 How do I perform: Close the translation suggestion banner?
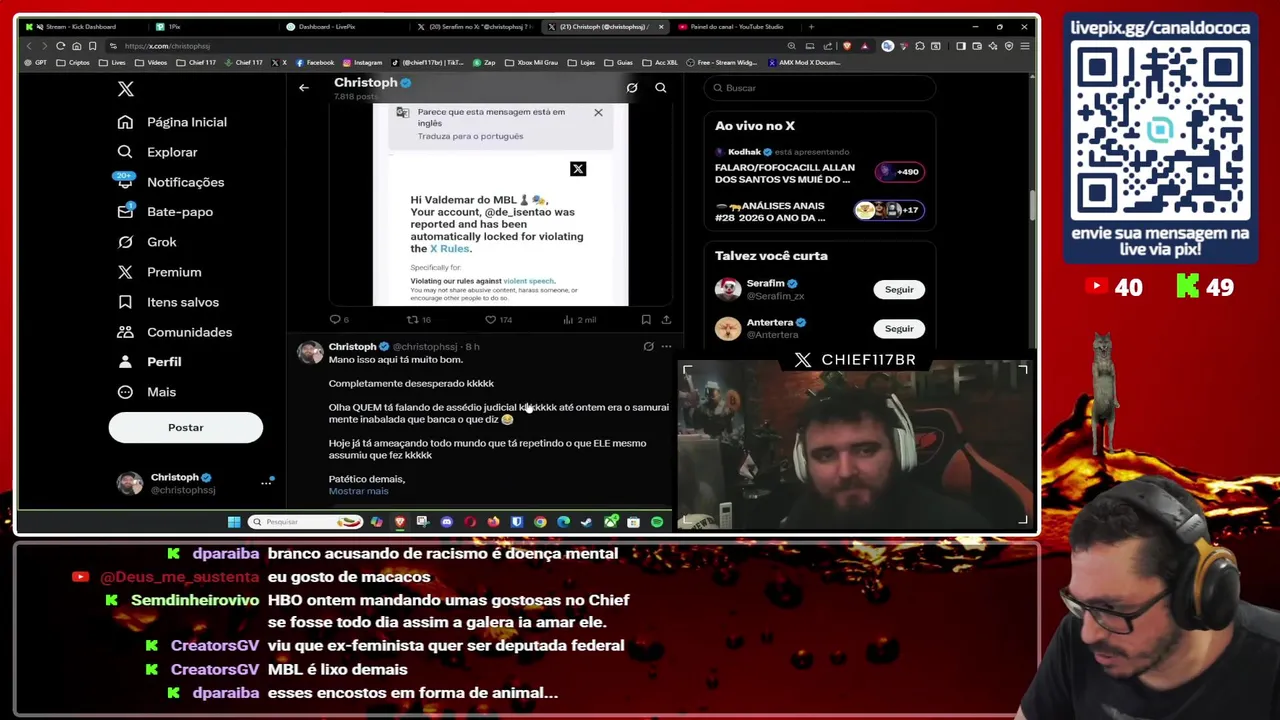click(x=598, y=112)
